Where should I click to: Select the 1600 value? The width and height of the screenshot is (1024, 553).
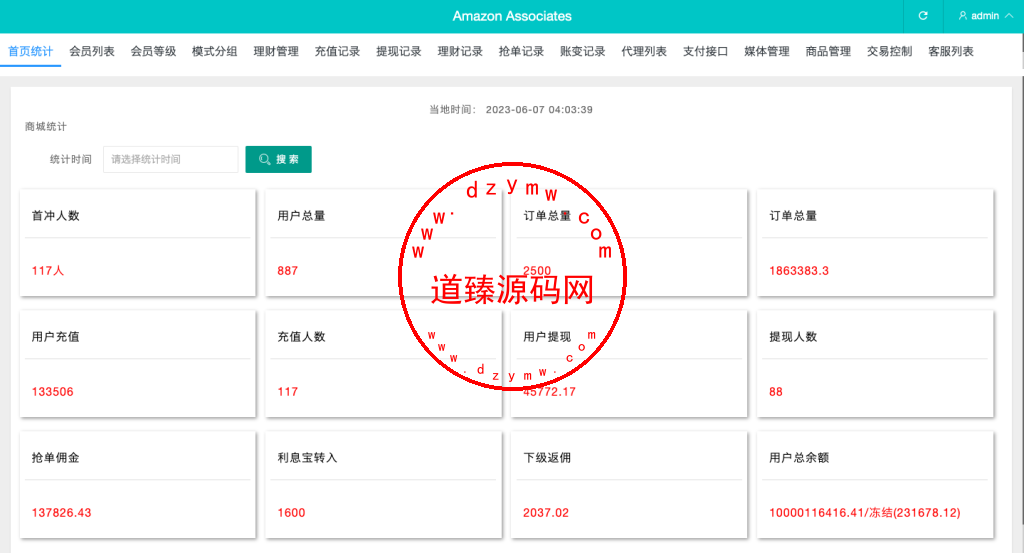(x=291, y=513)
